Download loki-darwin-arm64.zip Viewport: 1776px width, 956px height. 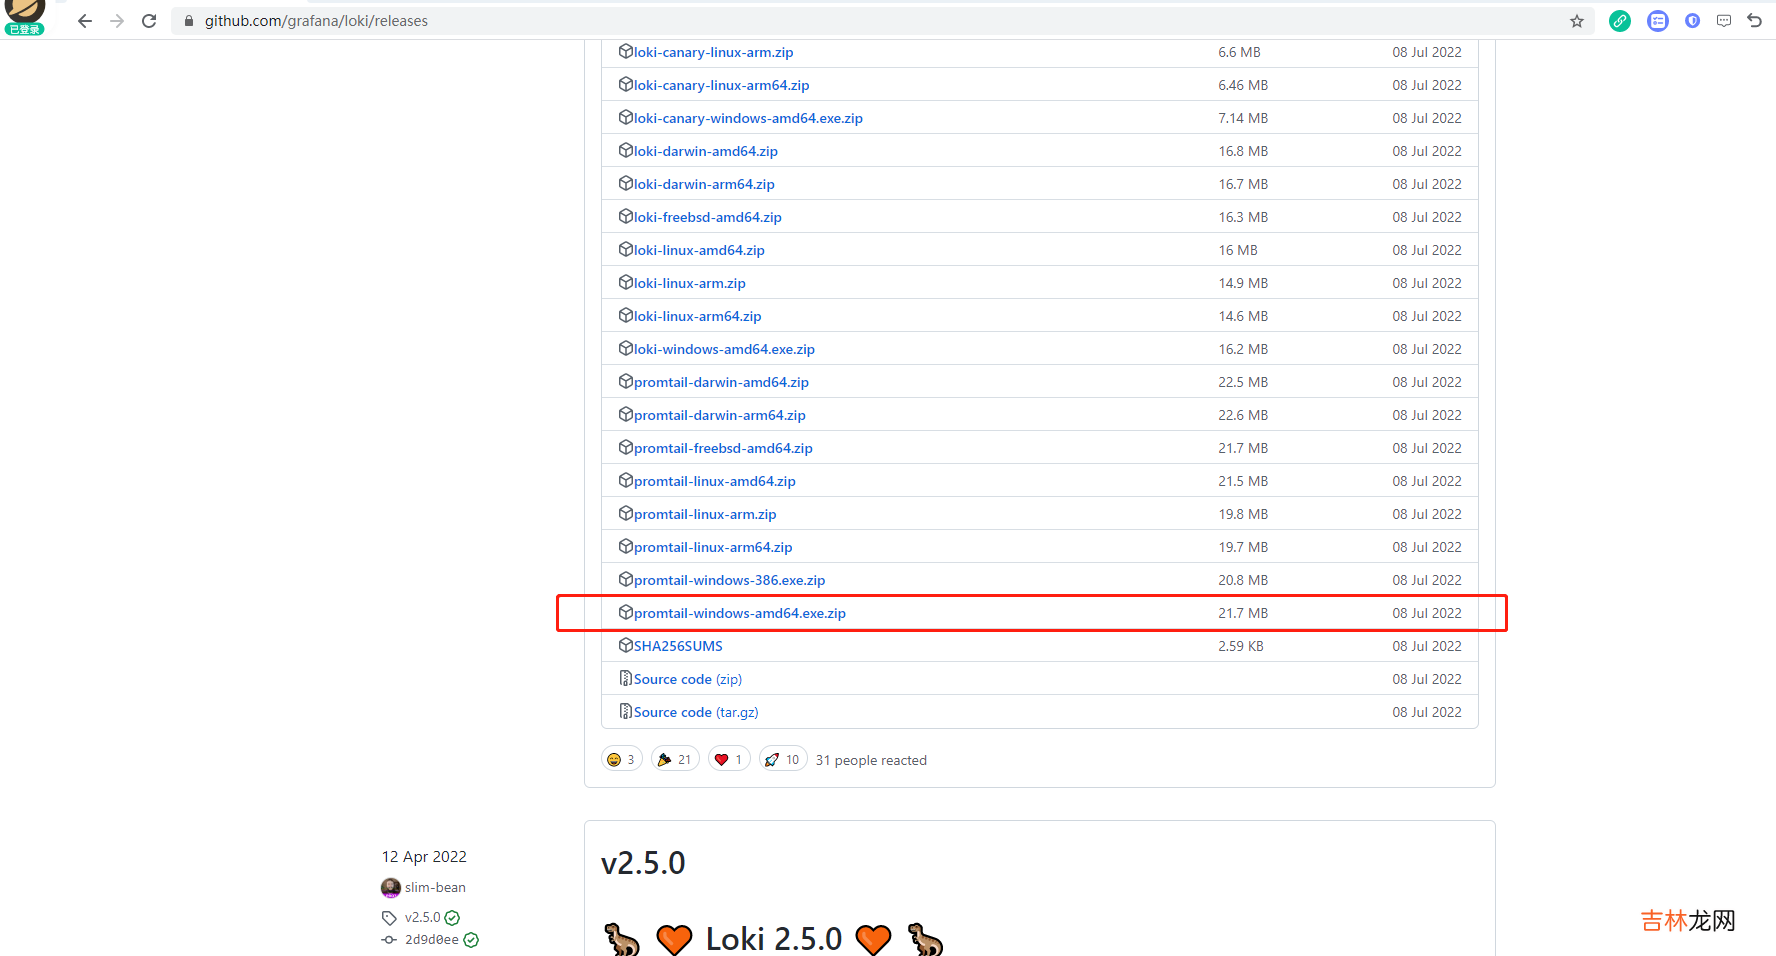tap(704, 184)
